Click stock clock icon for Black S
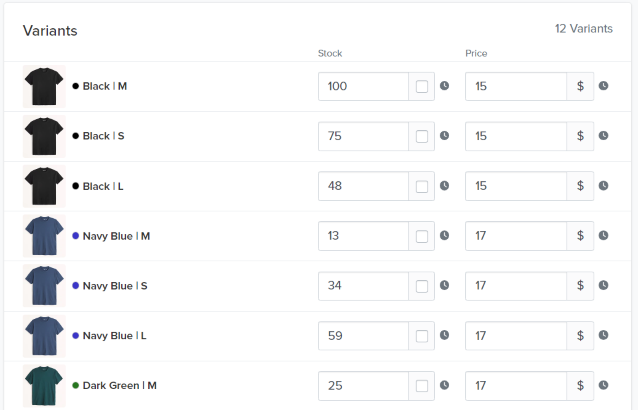This screenshot has height=410, width=638. (444, 135)
